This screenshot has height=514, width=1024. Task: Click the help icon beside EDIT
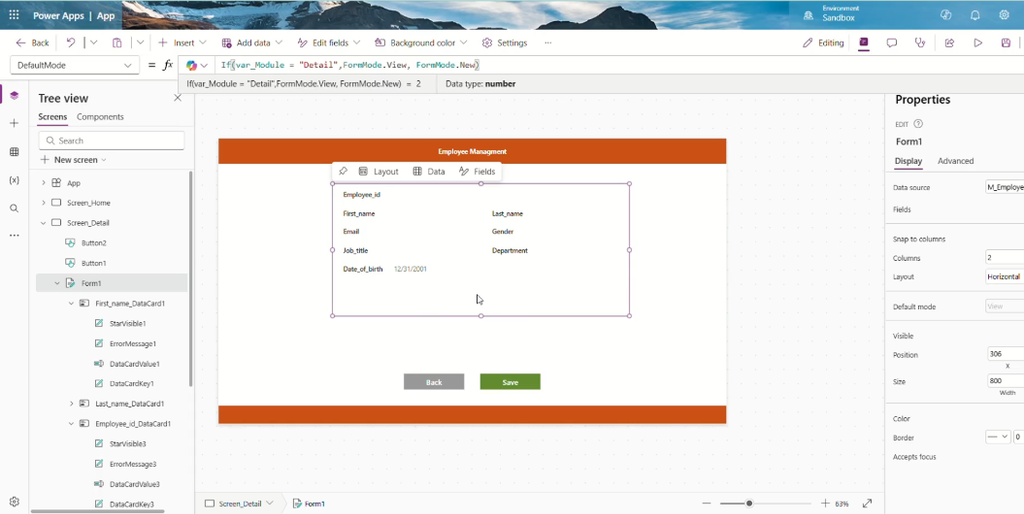pyautogui.click(x=918, y=124)
